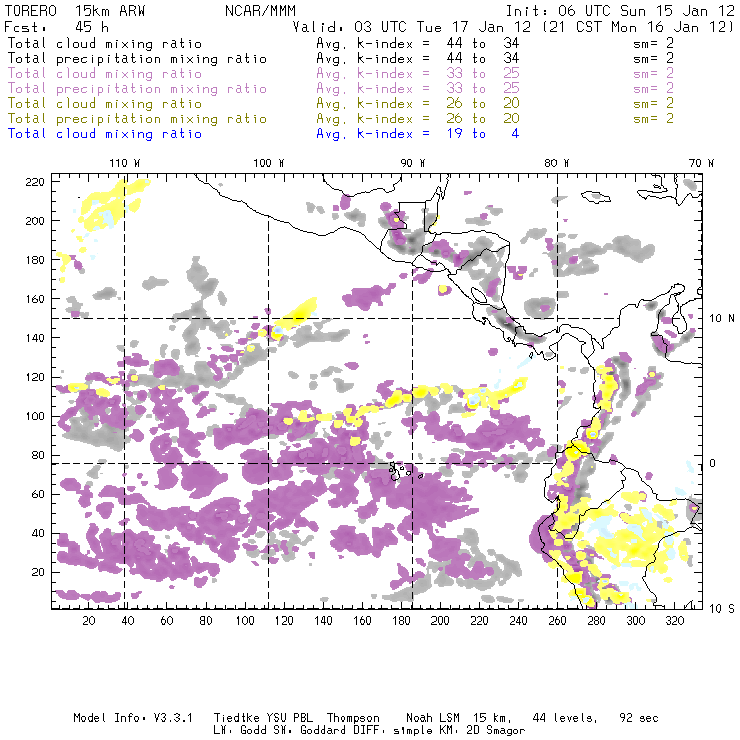This screenshot has width=740, height=740.
Task: Pick olive "Total cloud mixing ratio" legend label
Action: (105, 104)
